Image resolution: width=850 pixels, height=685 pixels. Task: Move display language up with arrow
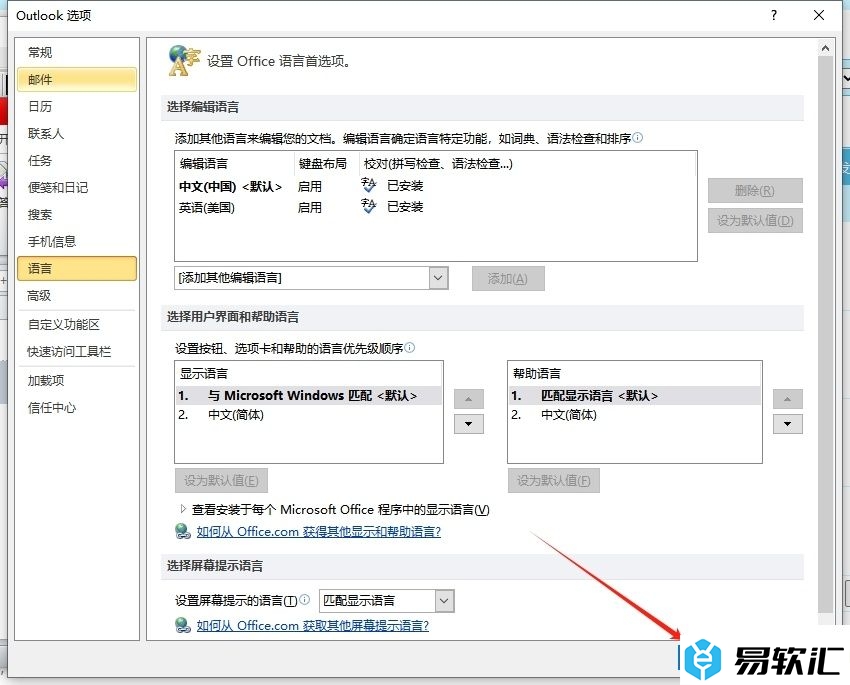click(469, 399)
